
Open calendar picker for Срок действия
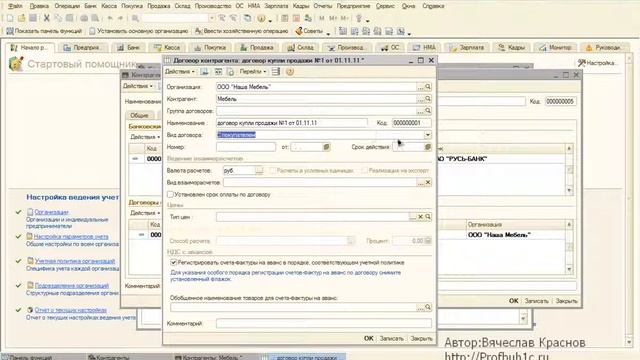click(x=428, y=147)
